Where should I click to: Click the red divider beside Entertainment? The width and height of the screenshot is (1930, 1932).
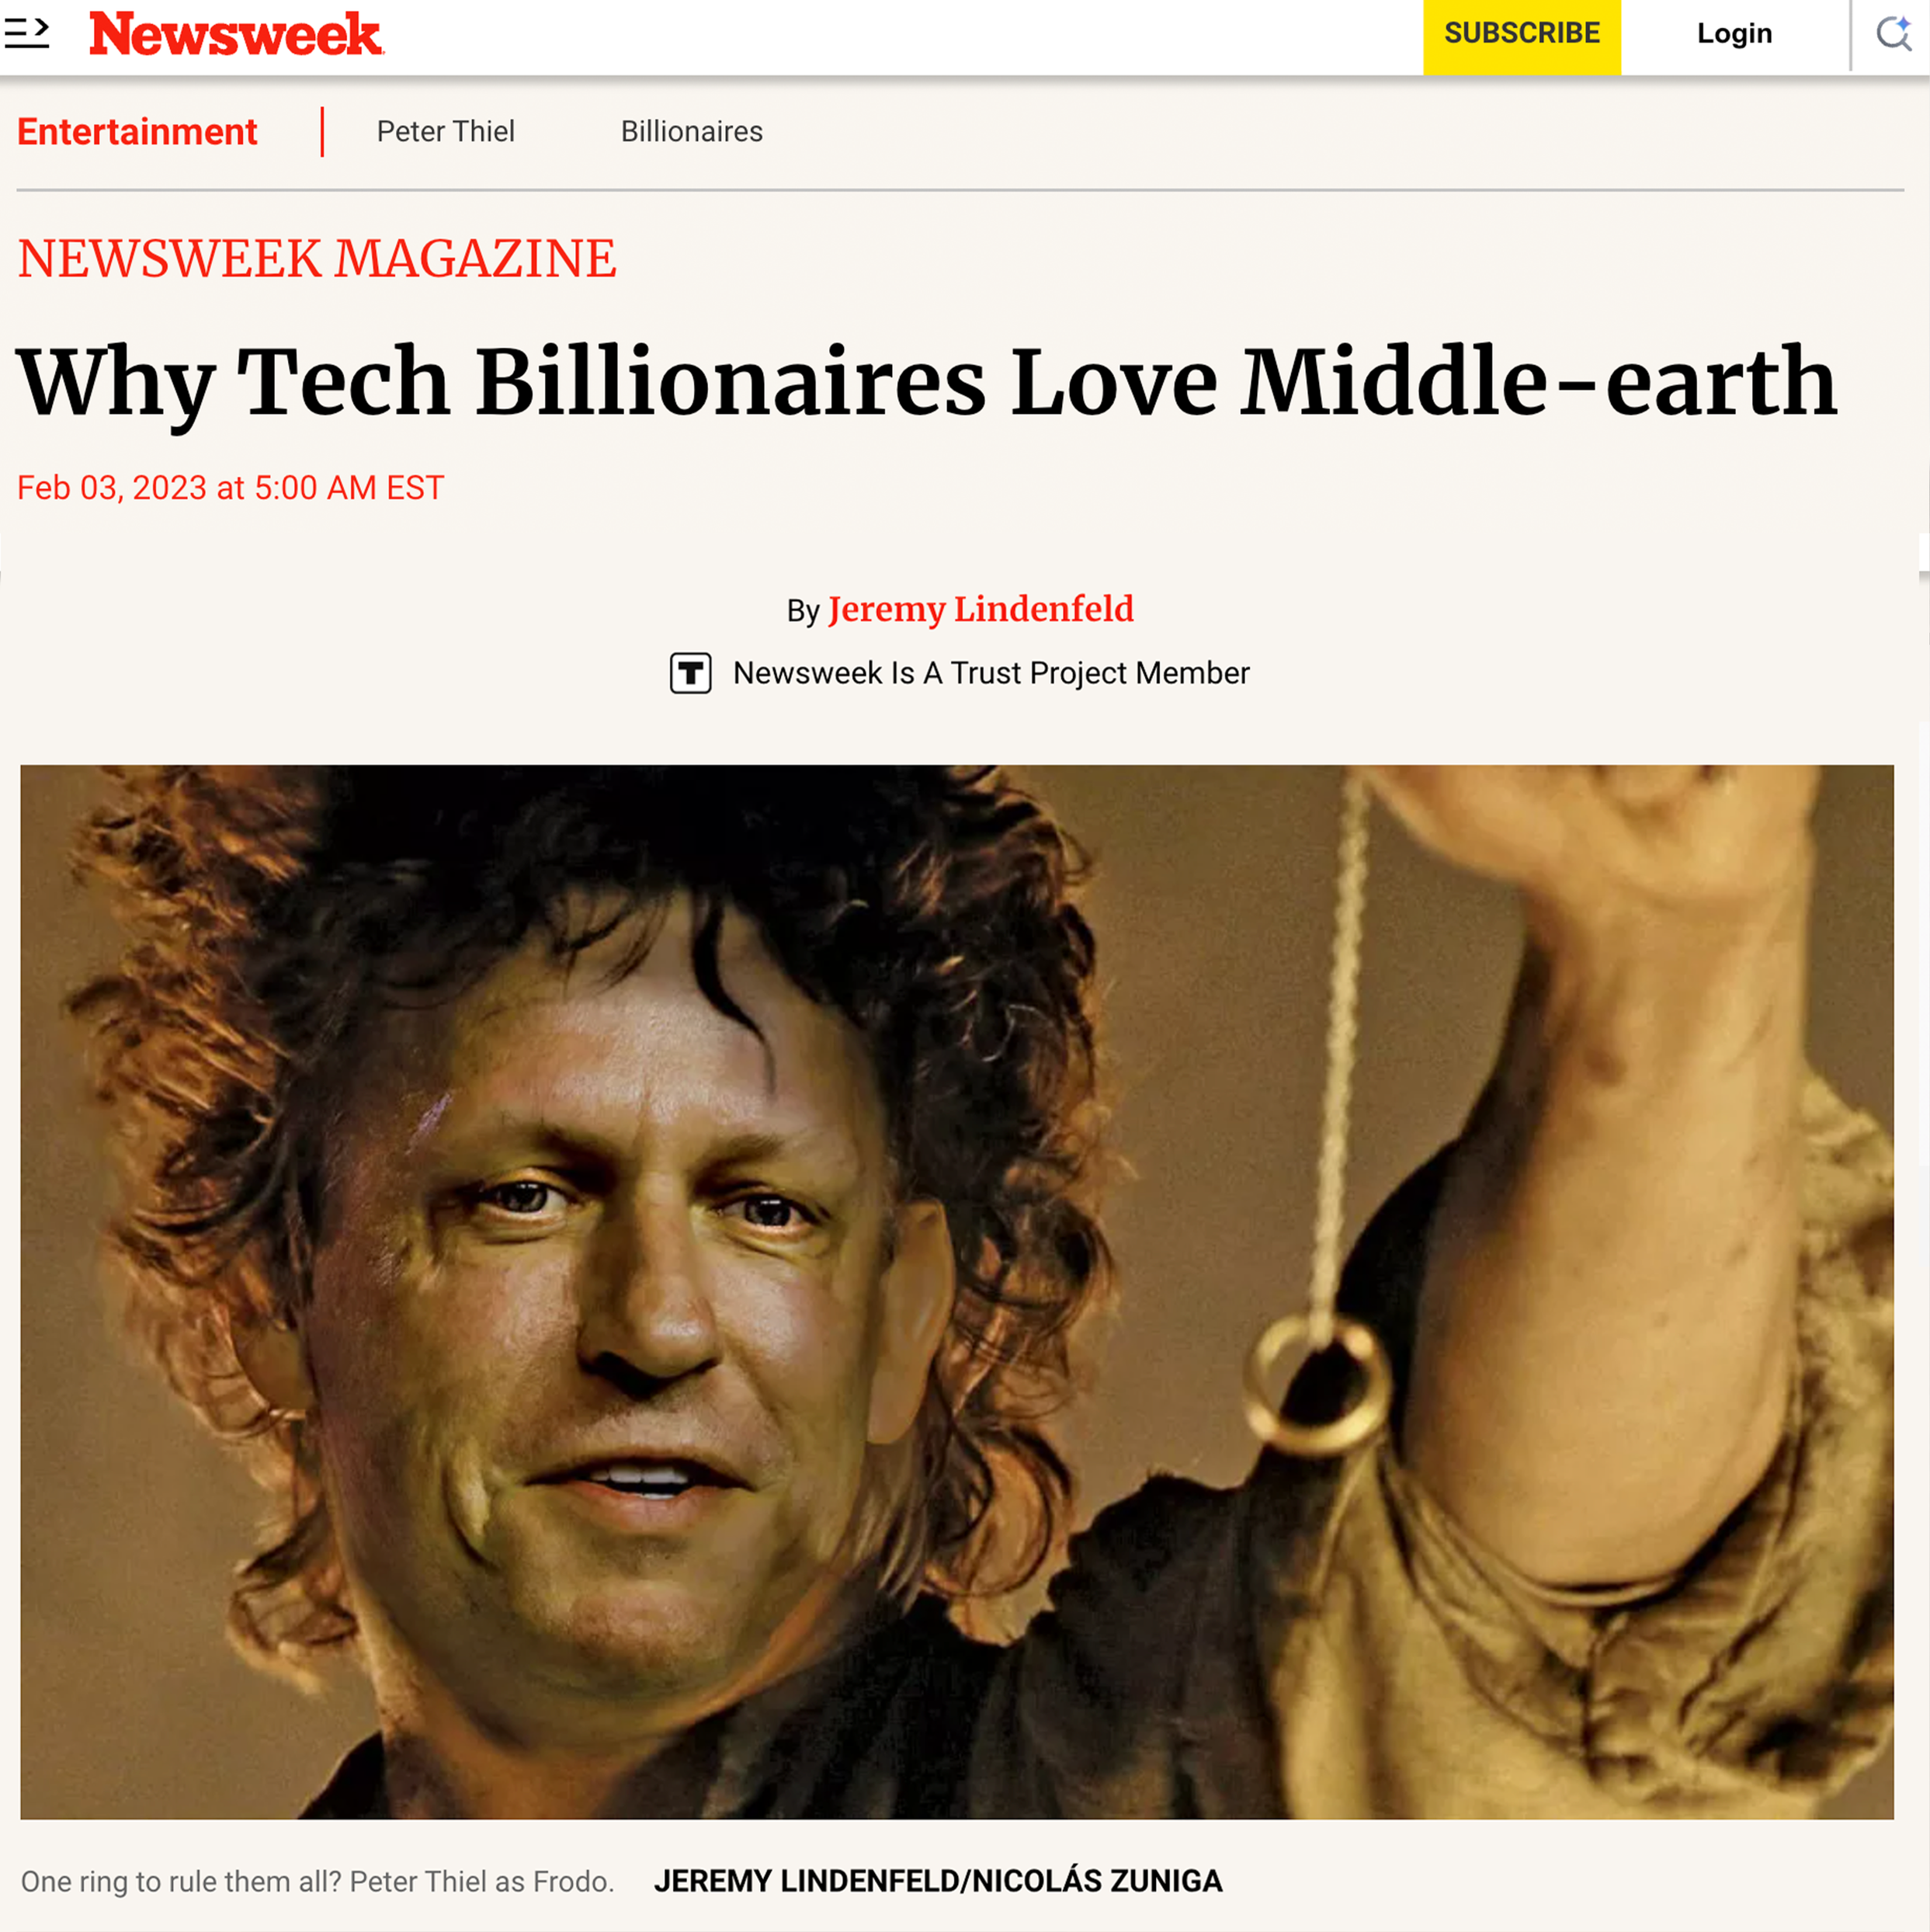coord(322,132)
